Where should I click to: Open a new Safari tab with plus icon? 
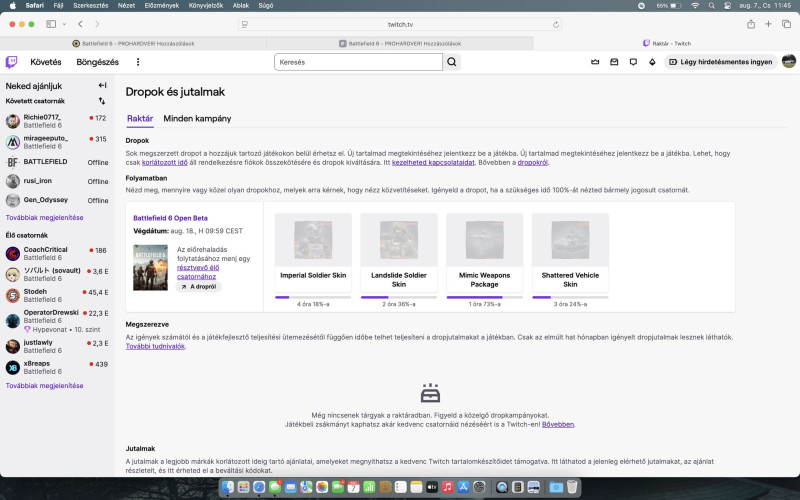click(768, 24)
